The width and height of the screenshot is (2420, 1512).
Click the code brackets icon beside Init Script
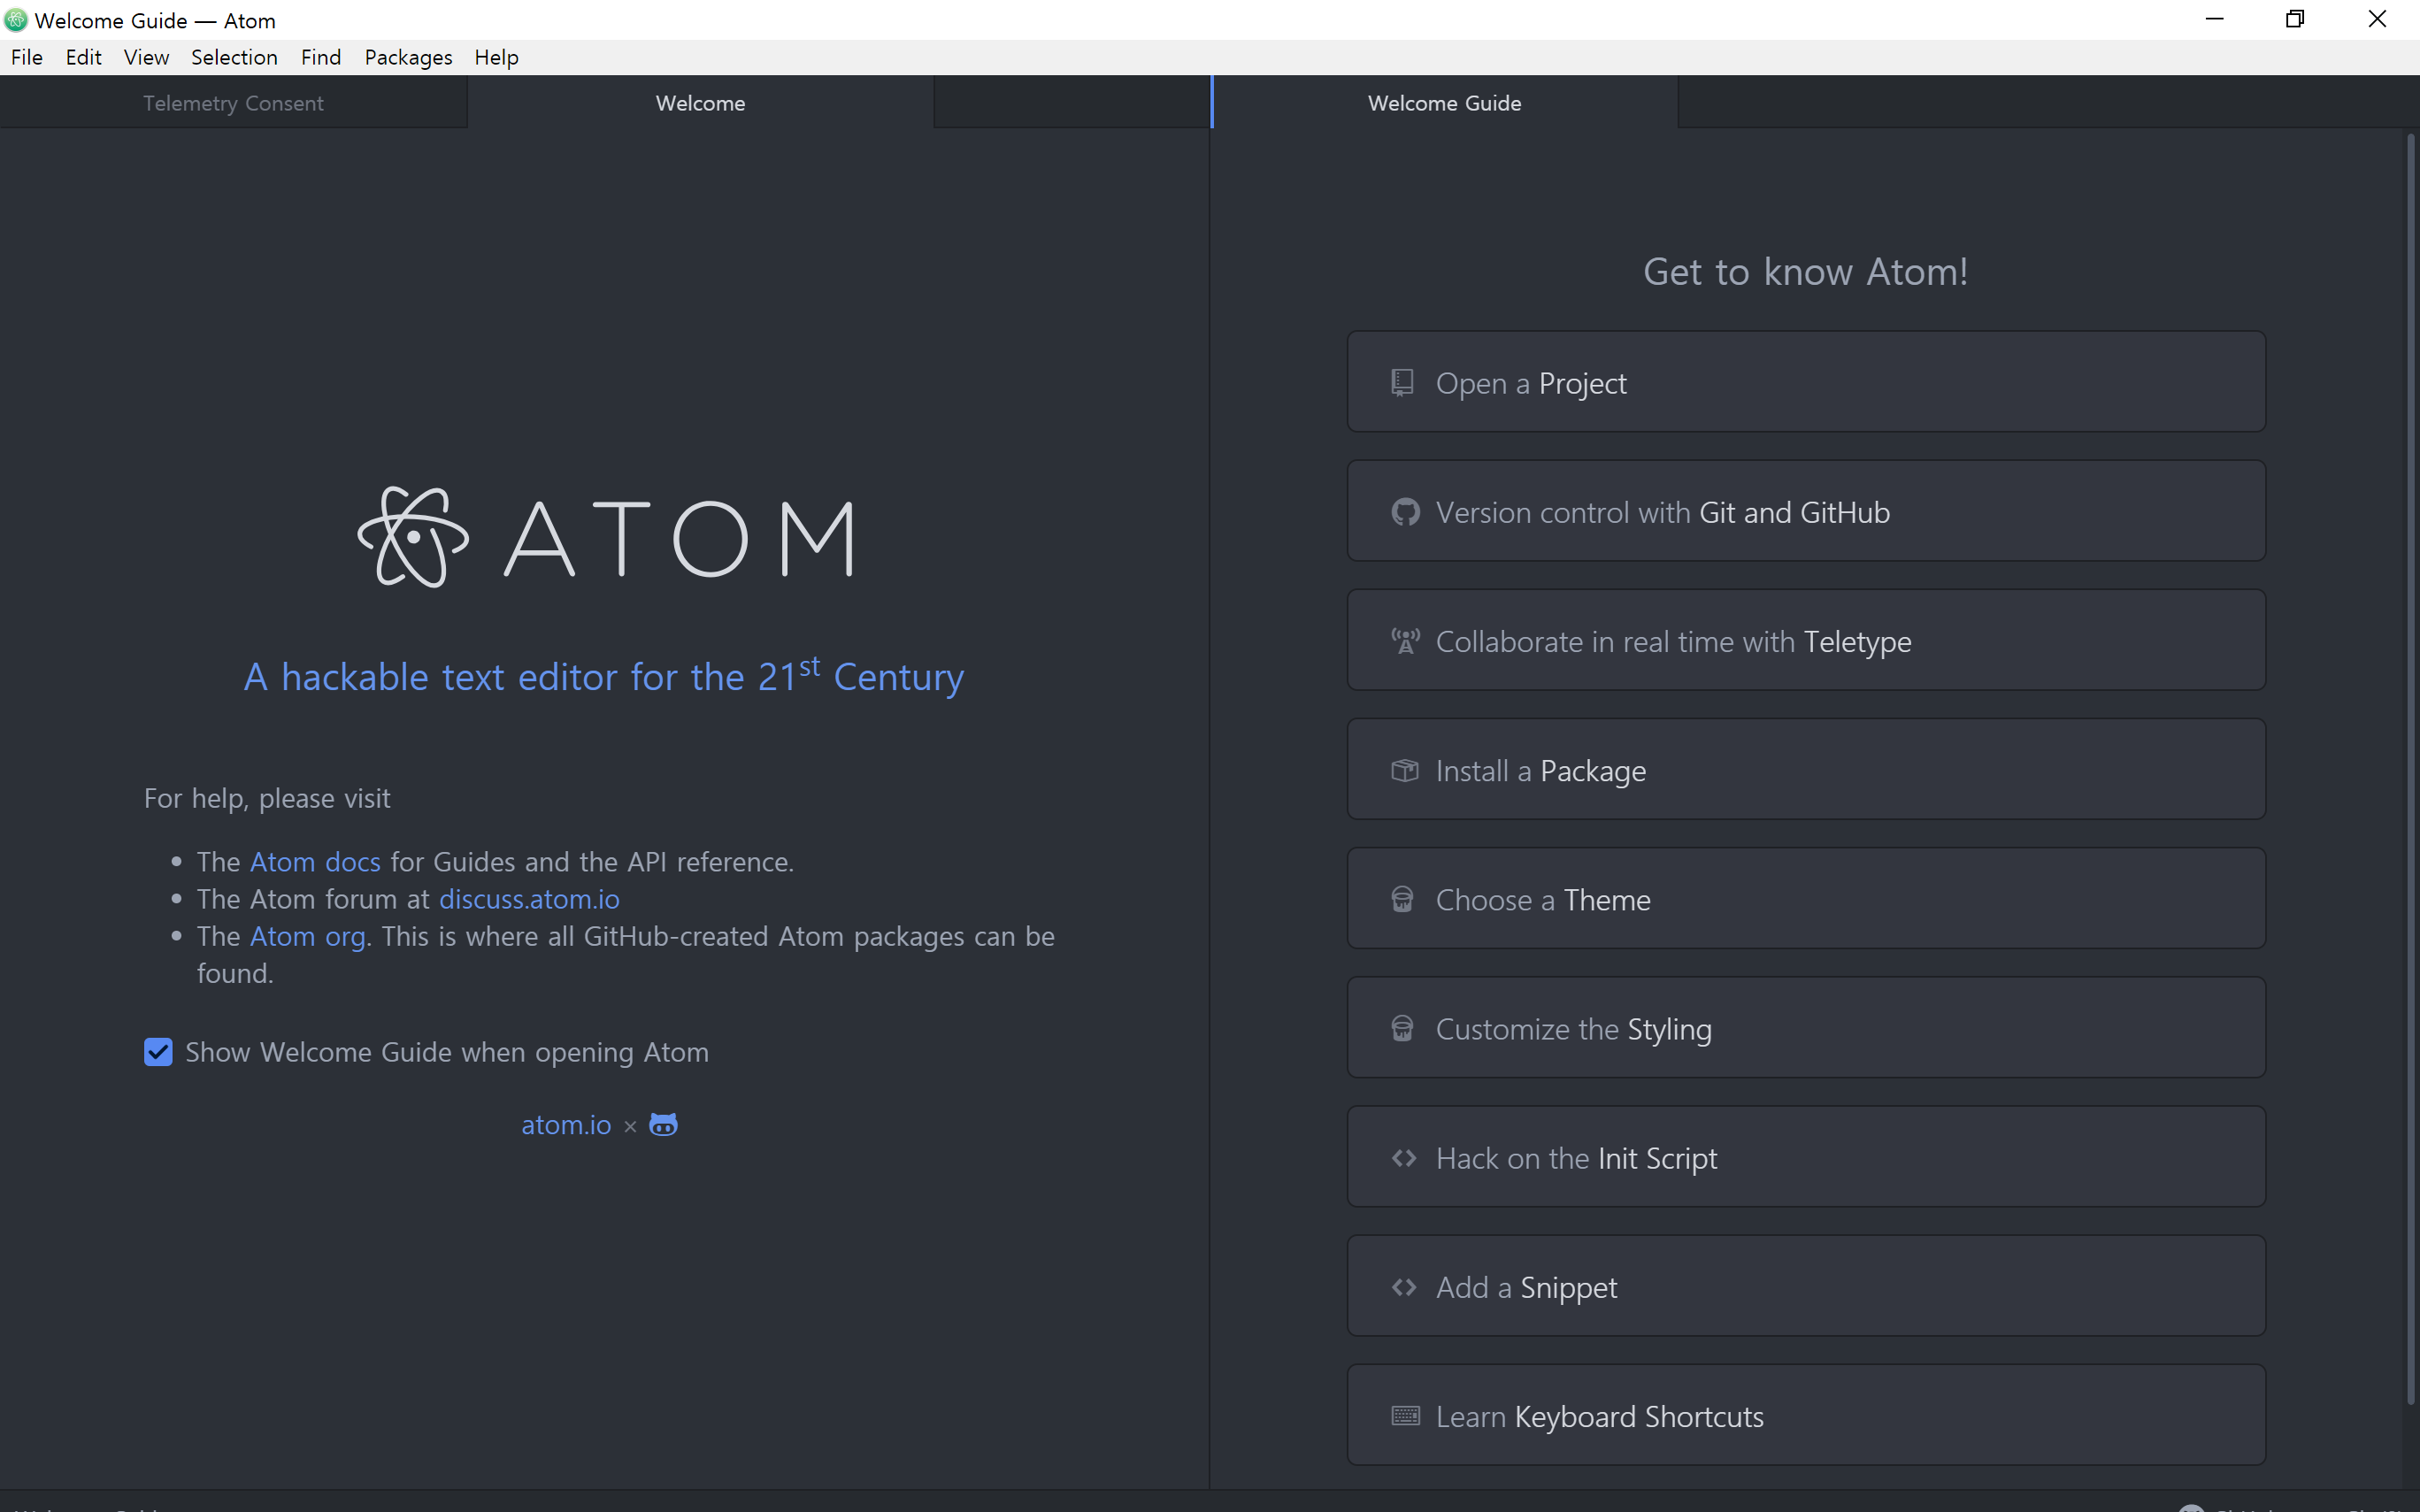(1404, 1158)
